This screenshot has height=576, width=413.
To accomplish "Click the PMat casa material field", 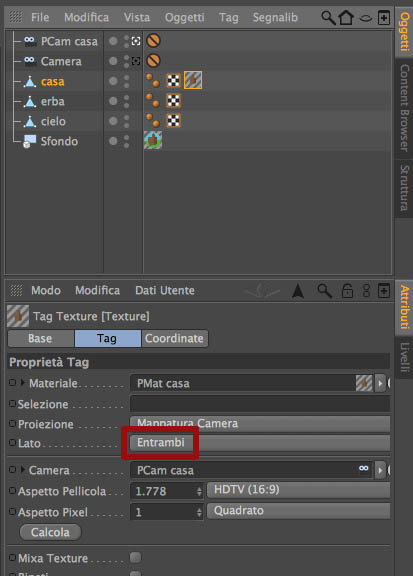I will 243,384.
